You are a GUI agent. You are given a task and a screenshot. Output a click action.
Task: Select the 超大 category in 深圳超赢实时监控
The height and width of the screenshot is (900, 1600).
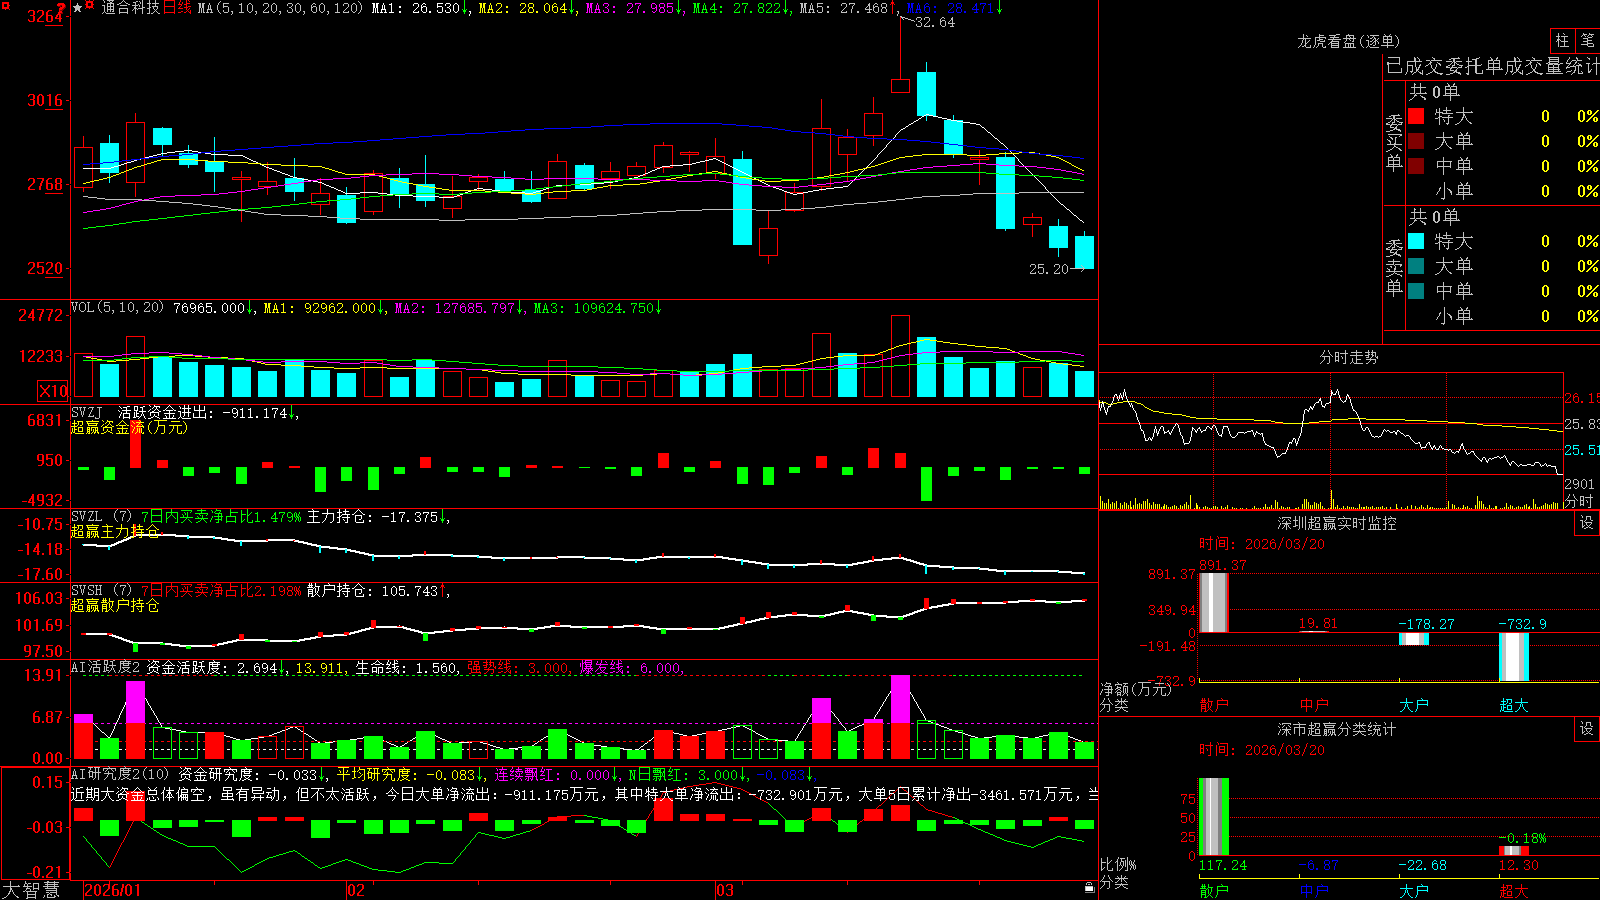point(1514,705)
